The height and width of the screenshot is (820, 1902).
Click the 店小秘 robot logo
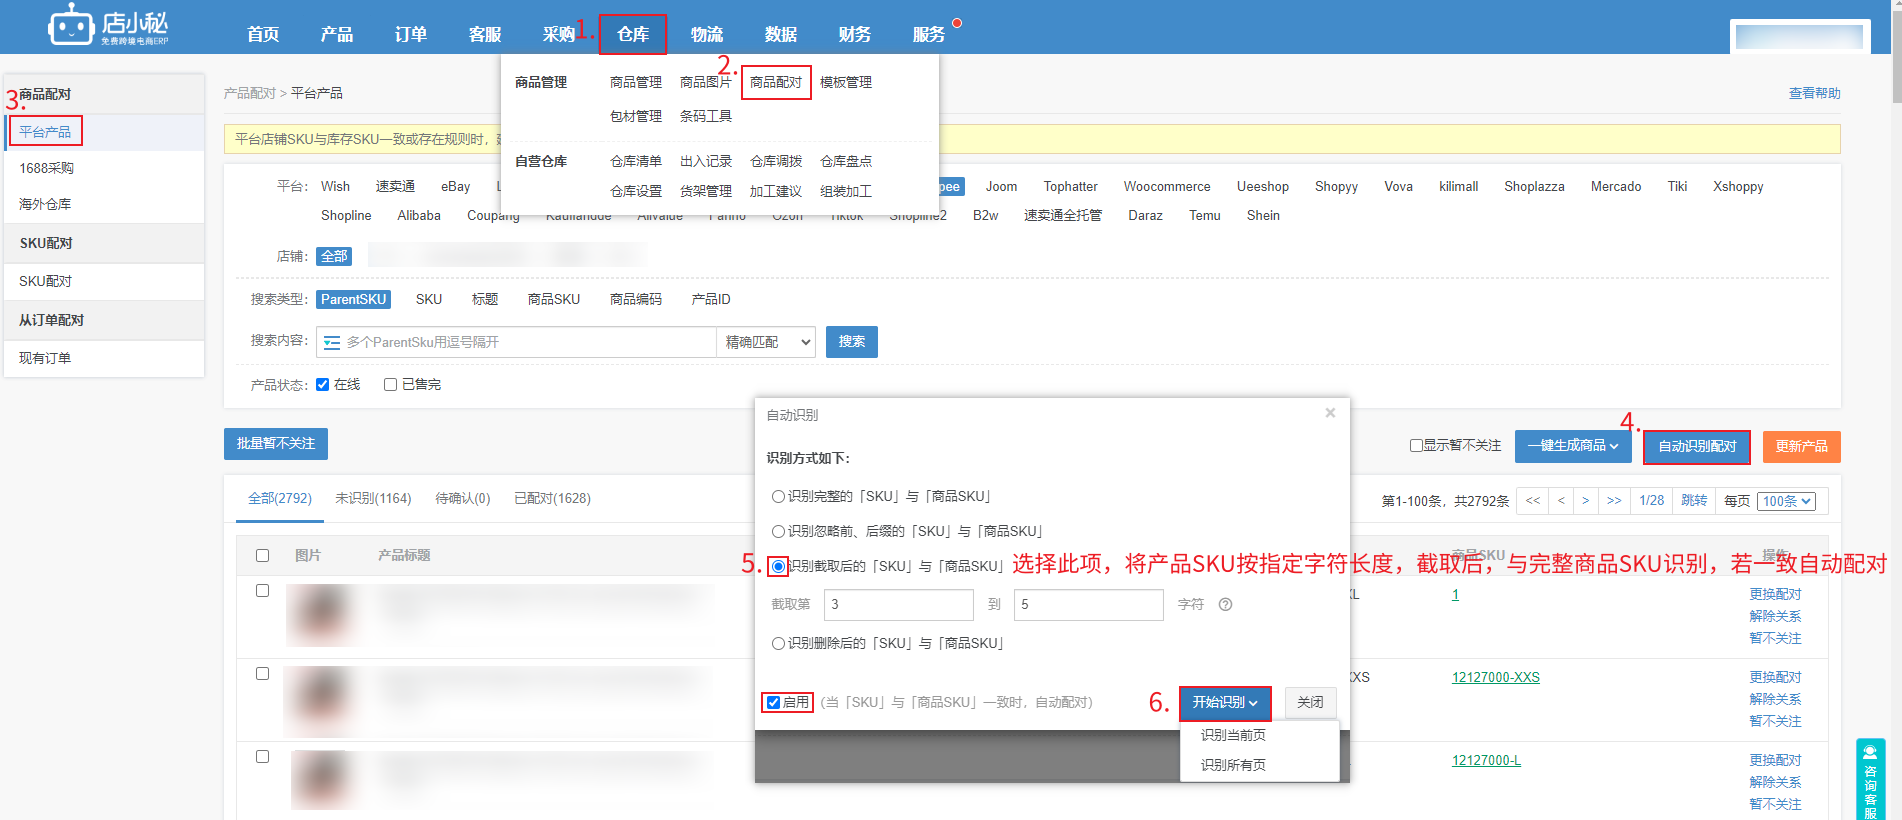(x=108, y=25)
